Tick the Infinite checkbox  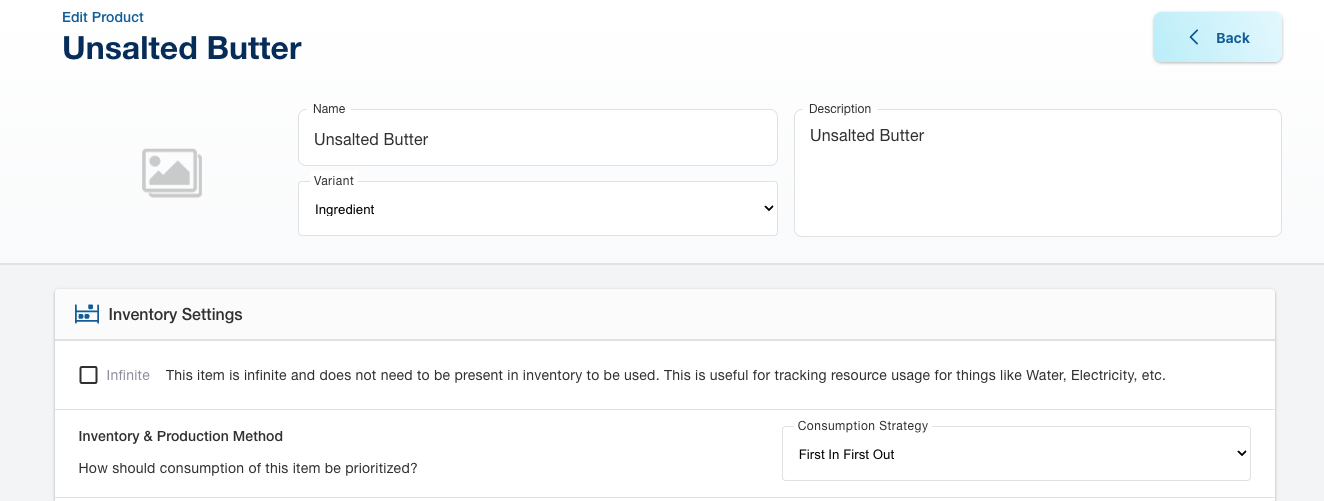tap(88, 375)
